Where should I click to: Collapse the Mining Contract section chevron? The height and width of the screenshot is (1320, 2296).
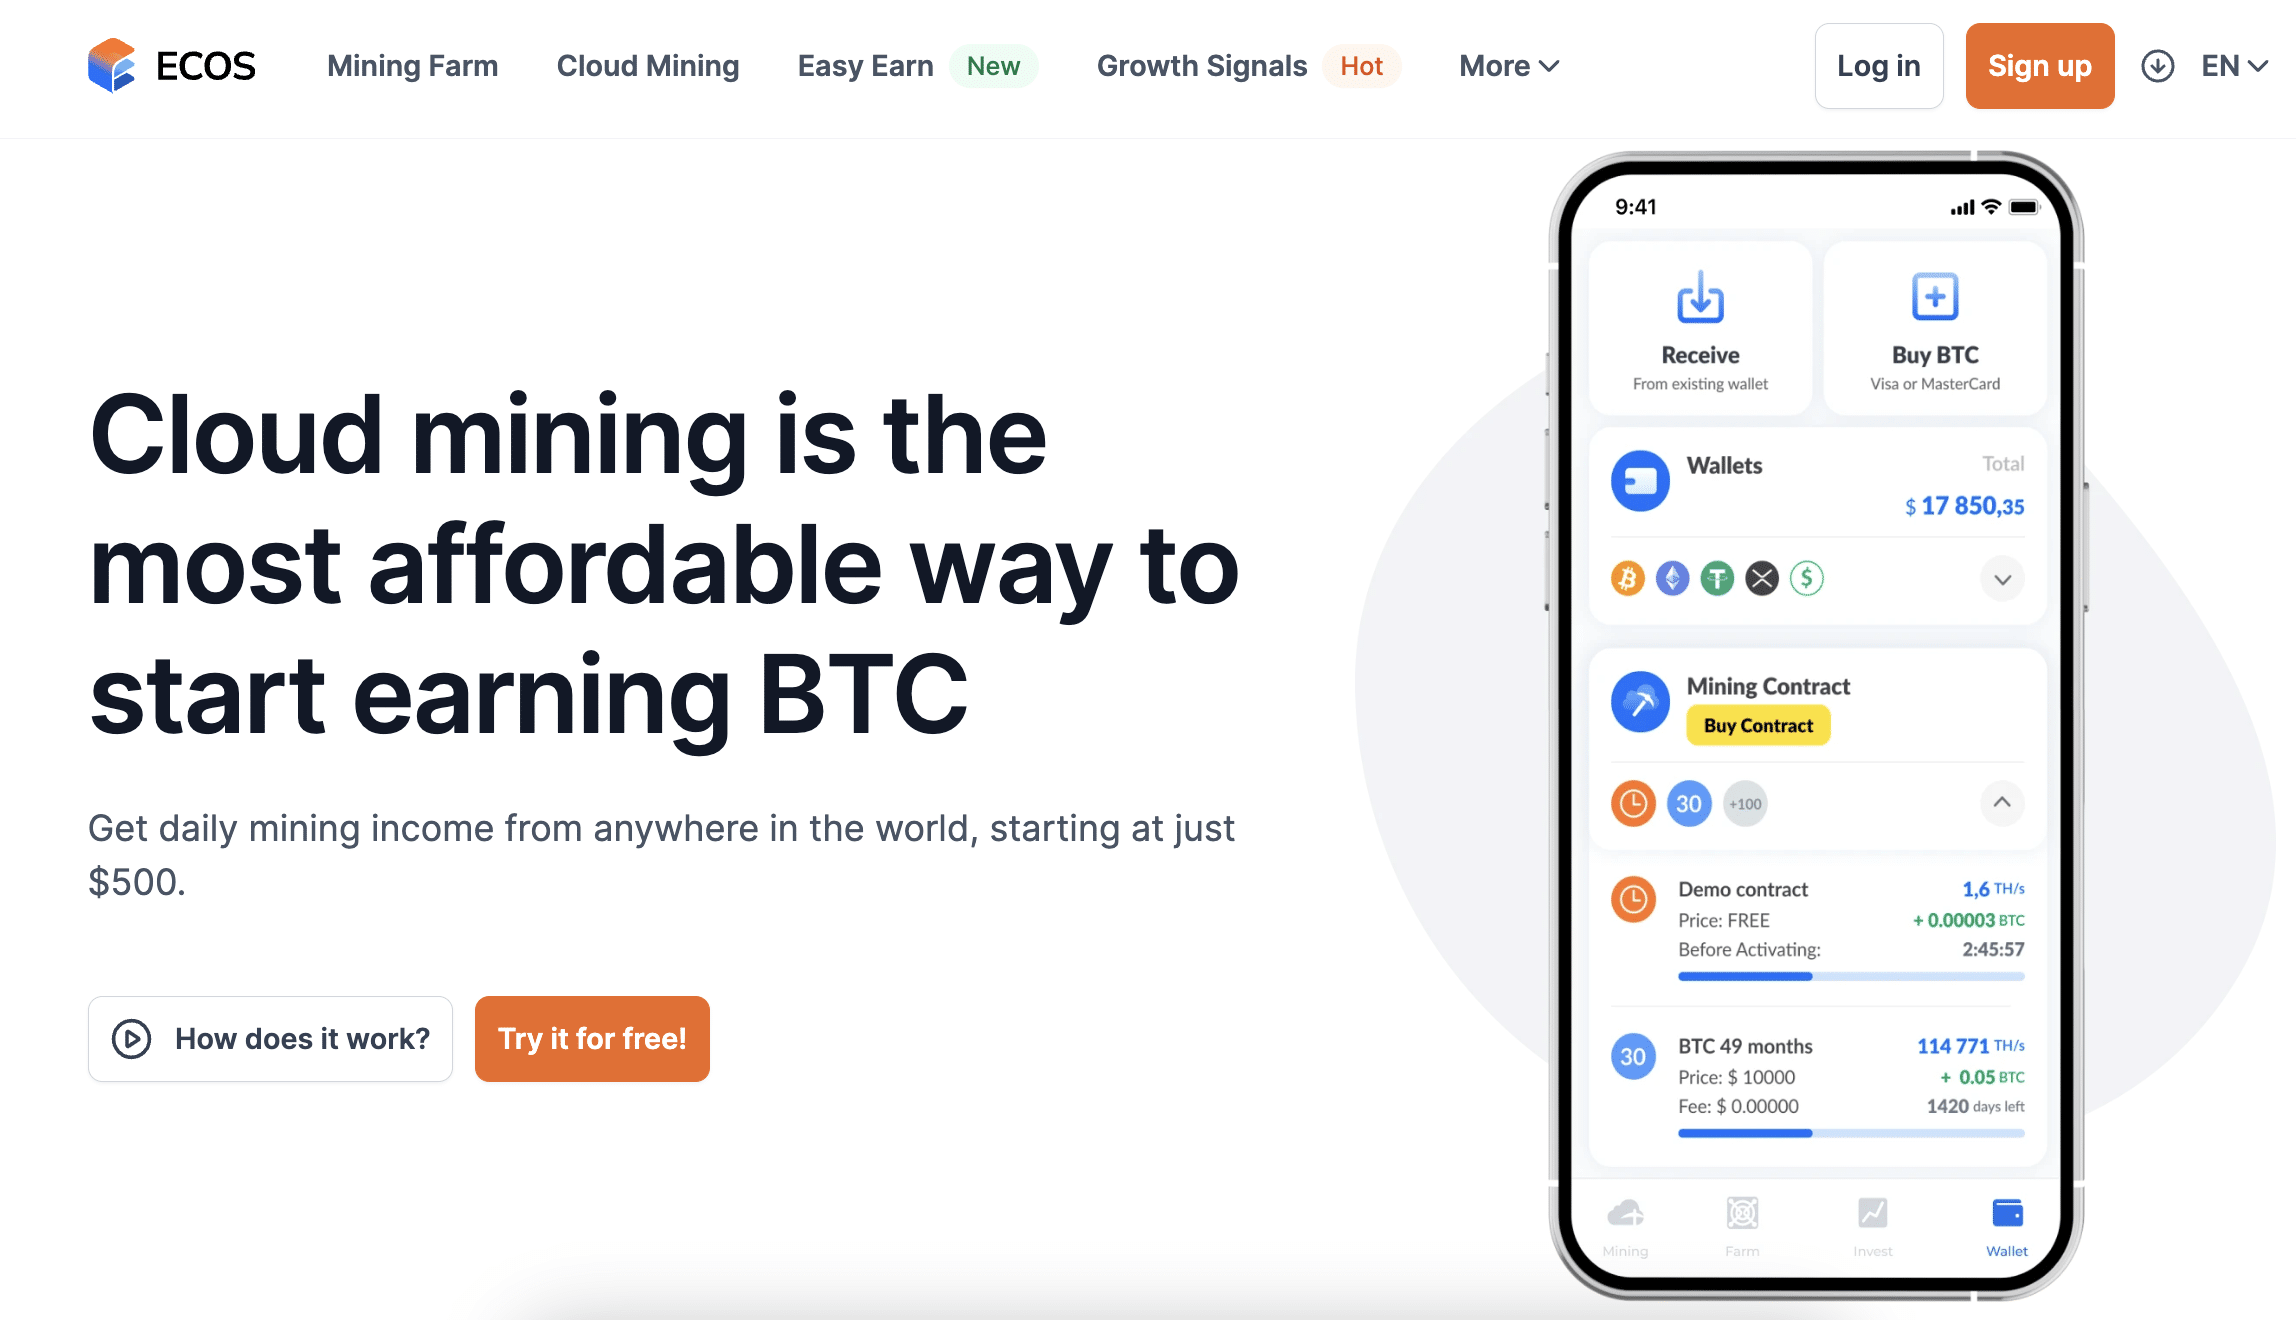pyautogui.click(x=2001, y=803)
